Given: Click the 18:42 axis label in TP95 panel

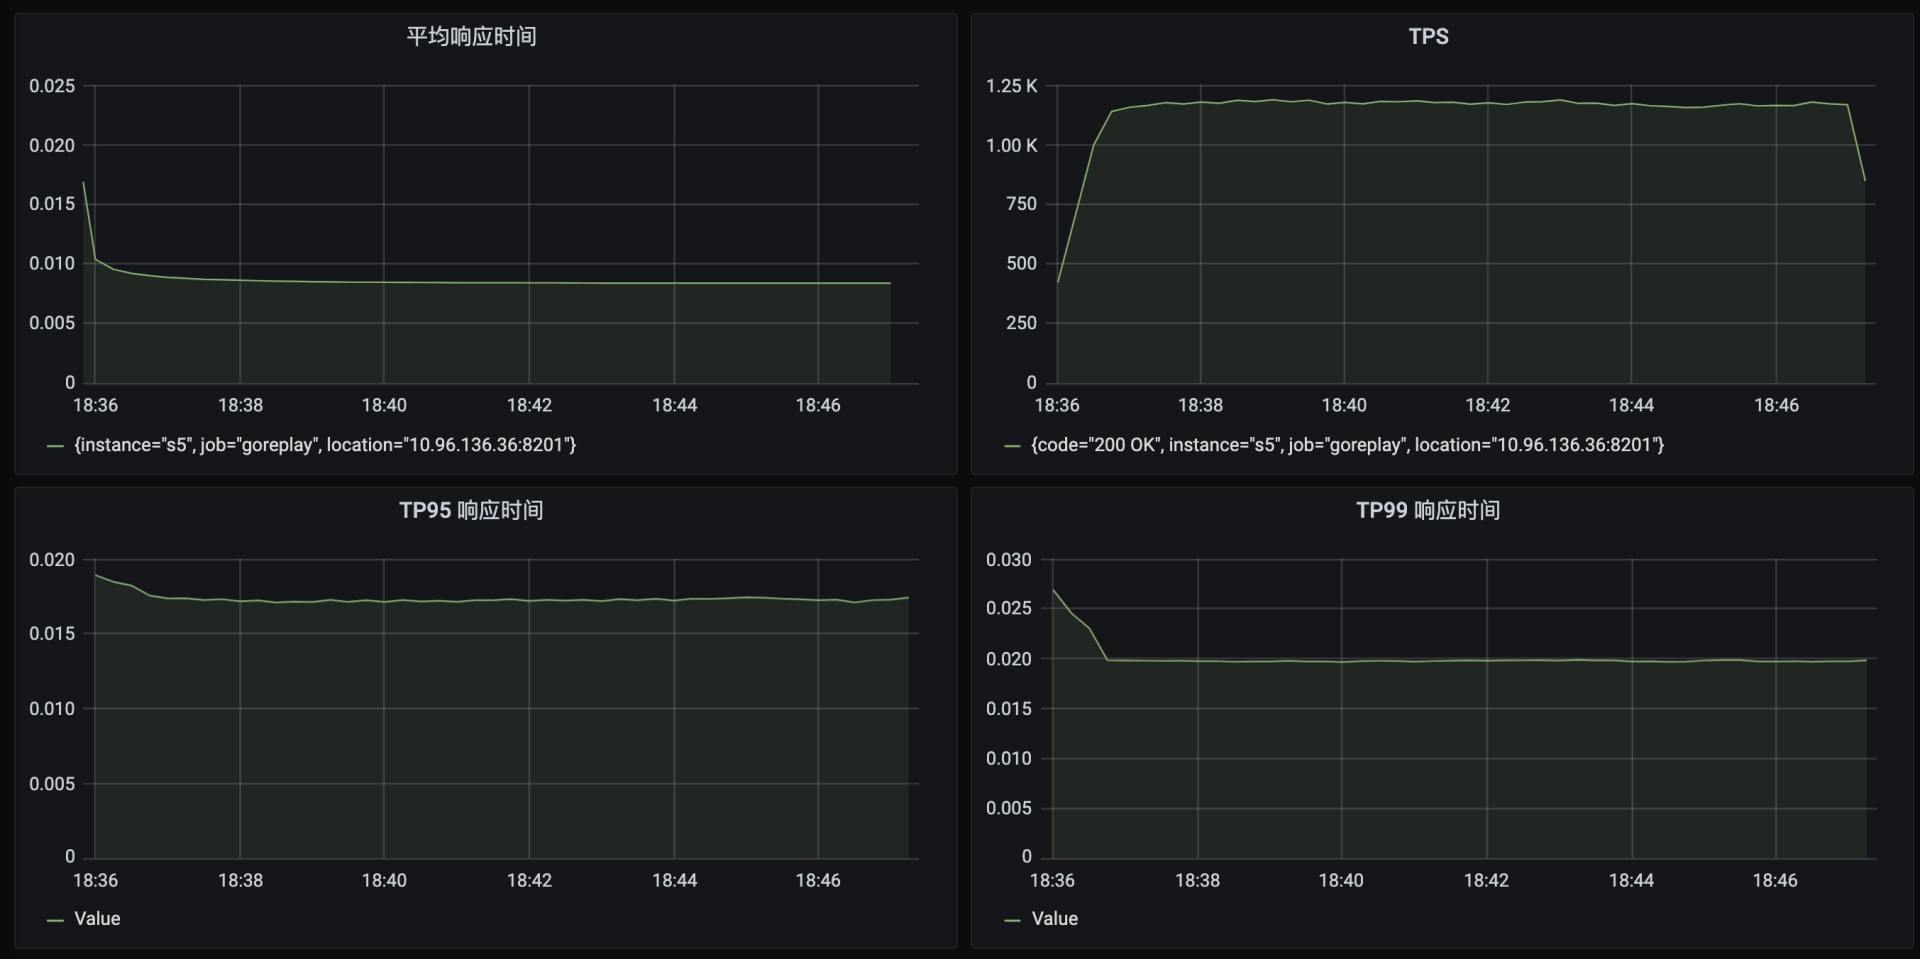Looking at the screenshot, I should click(529, 881).
